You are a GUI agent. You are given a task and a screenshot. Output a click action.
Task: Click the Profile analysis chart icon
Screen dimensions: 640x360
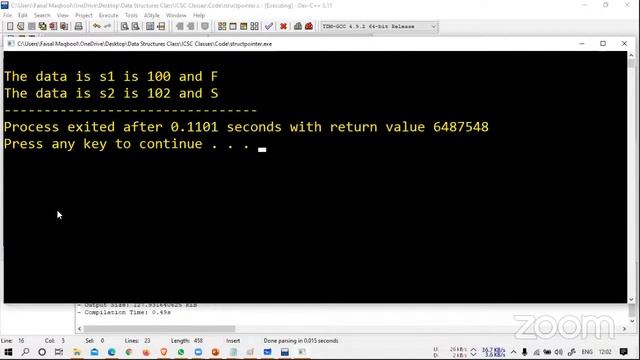coord(298,26)
